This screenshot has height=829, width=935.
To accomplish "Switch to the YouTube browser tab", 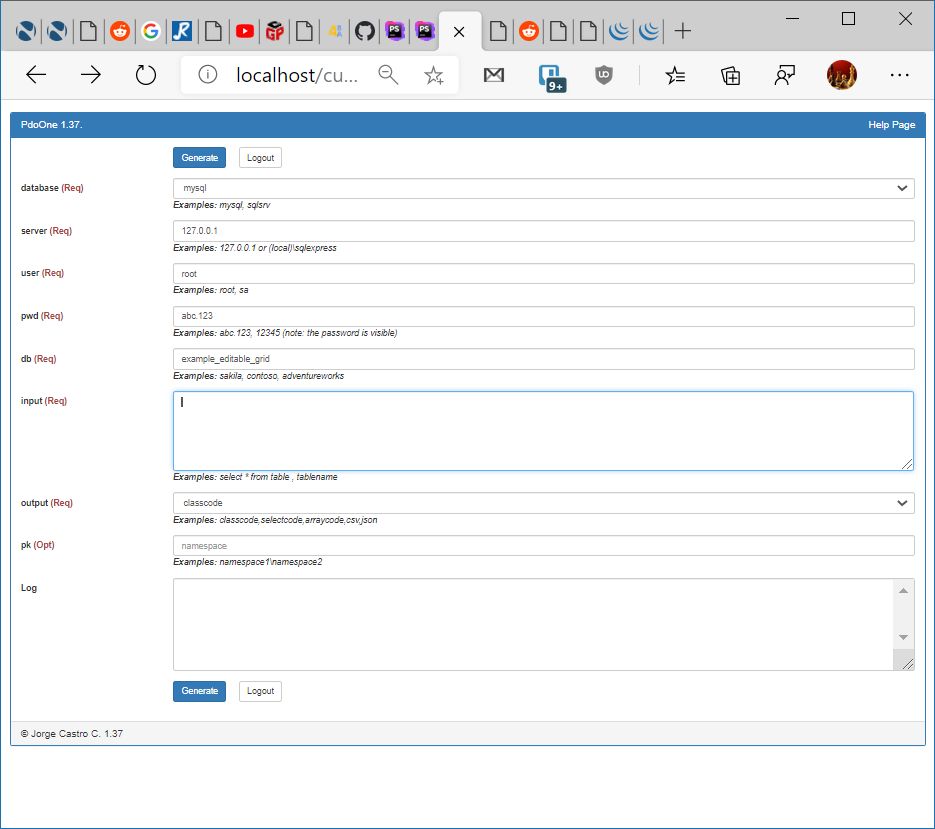I will click(245, 31).
